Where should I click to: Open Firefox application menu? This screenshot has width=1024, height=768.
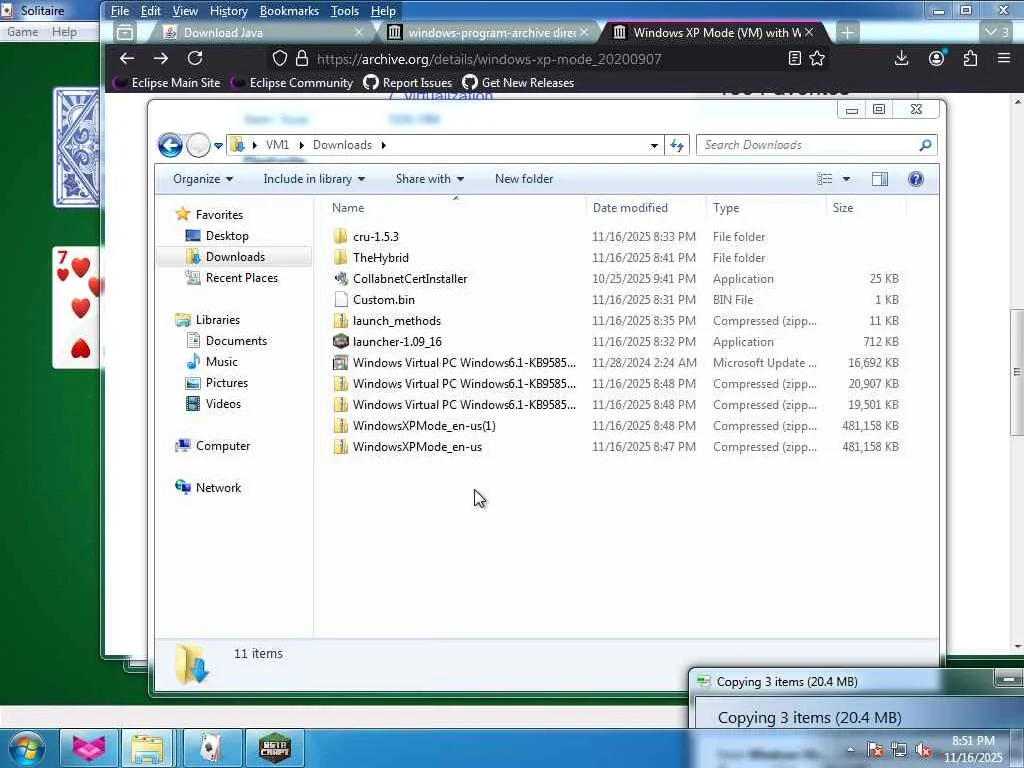click(x=1004, y=58)
